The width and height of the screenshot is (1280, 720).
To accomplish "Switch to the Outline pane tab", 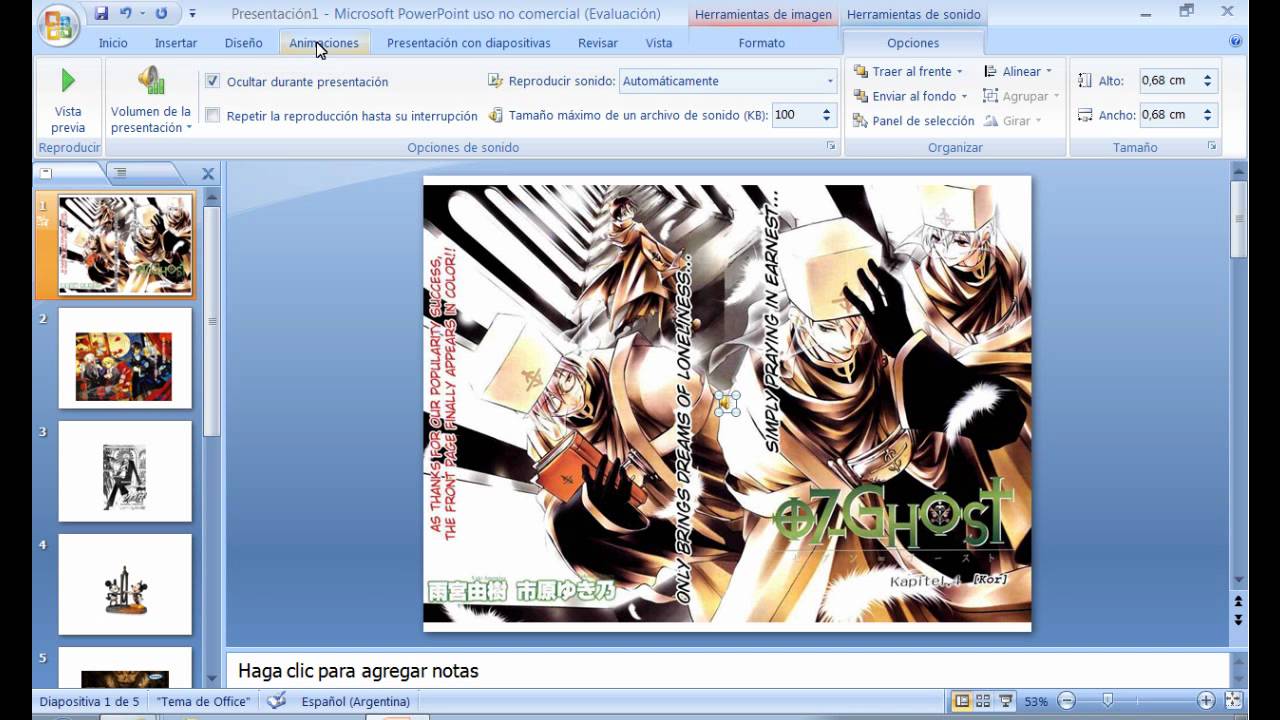I will coord(120,173).
